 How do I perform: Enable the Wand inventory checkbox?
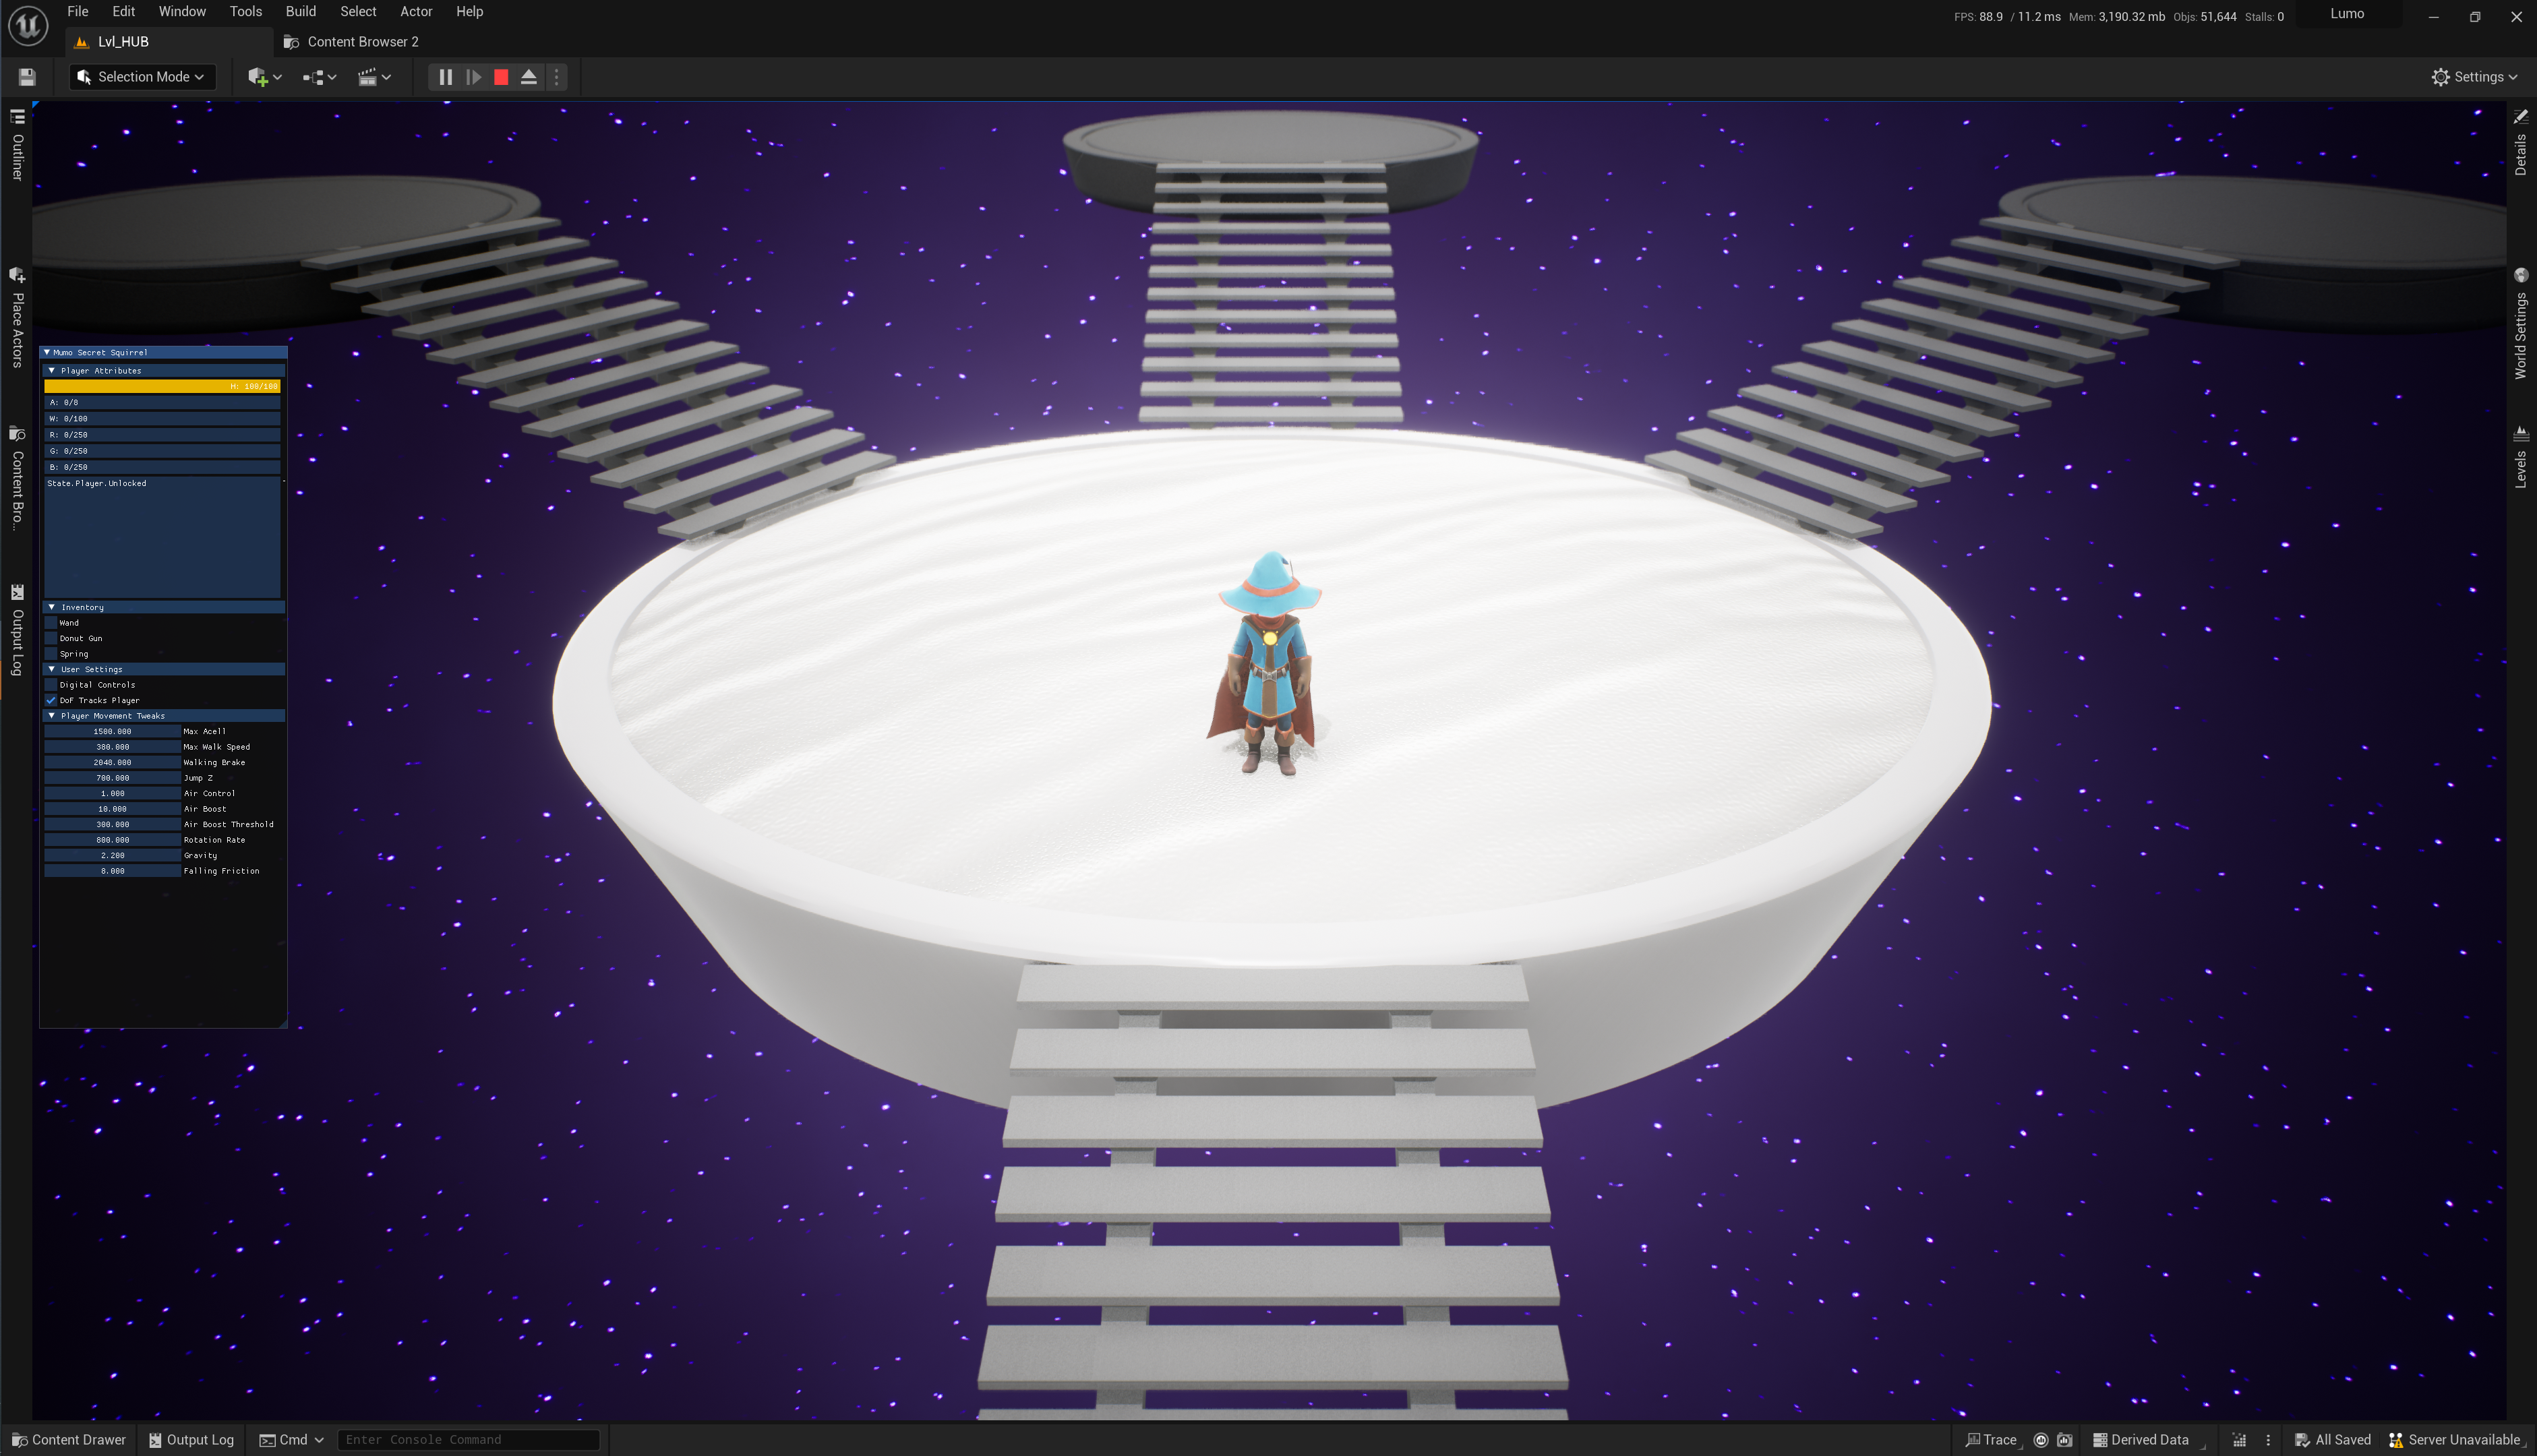click(51, 623)
